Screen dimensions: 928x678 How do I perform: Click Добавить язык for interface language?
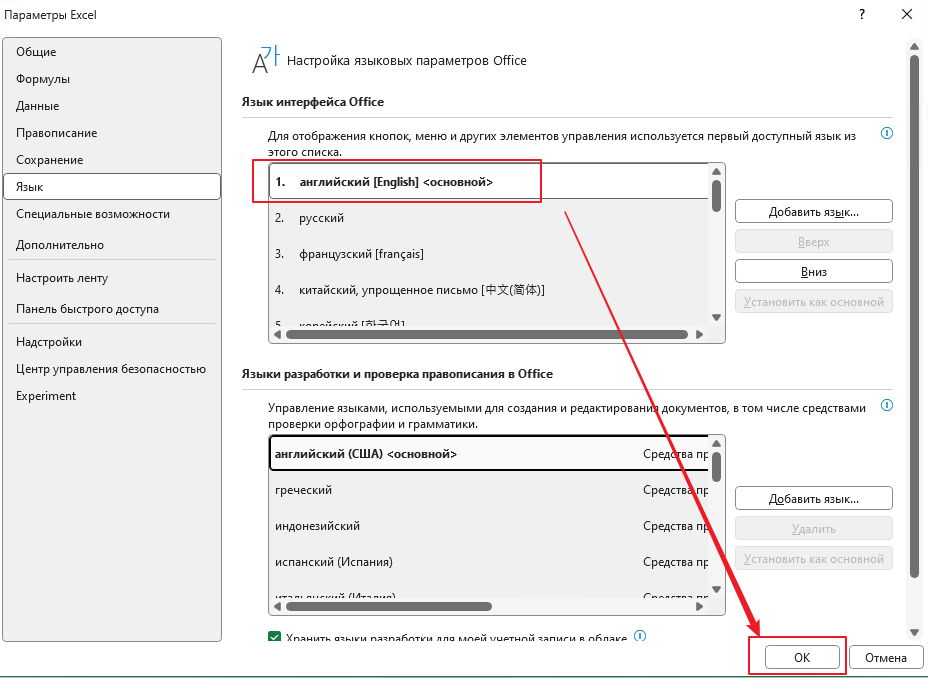814,212
